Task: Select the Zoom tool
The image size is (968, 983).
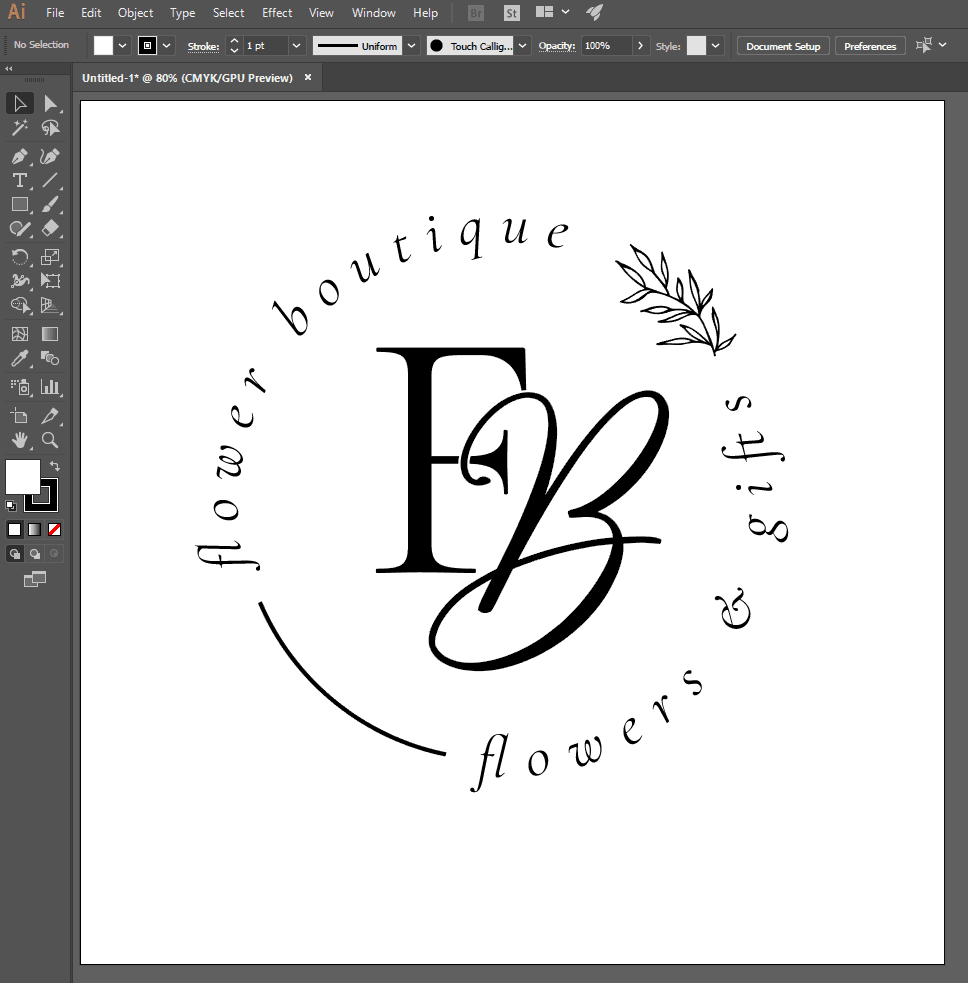Action: point(50,440)
